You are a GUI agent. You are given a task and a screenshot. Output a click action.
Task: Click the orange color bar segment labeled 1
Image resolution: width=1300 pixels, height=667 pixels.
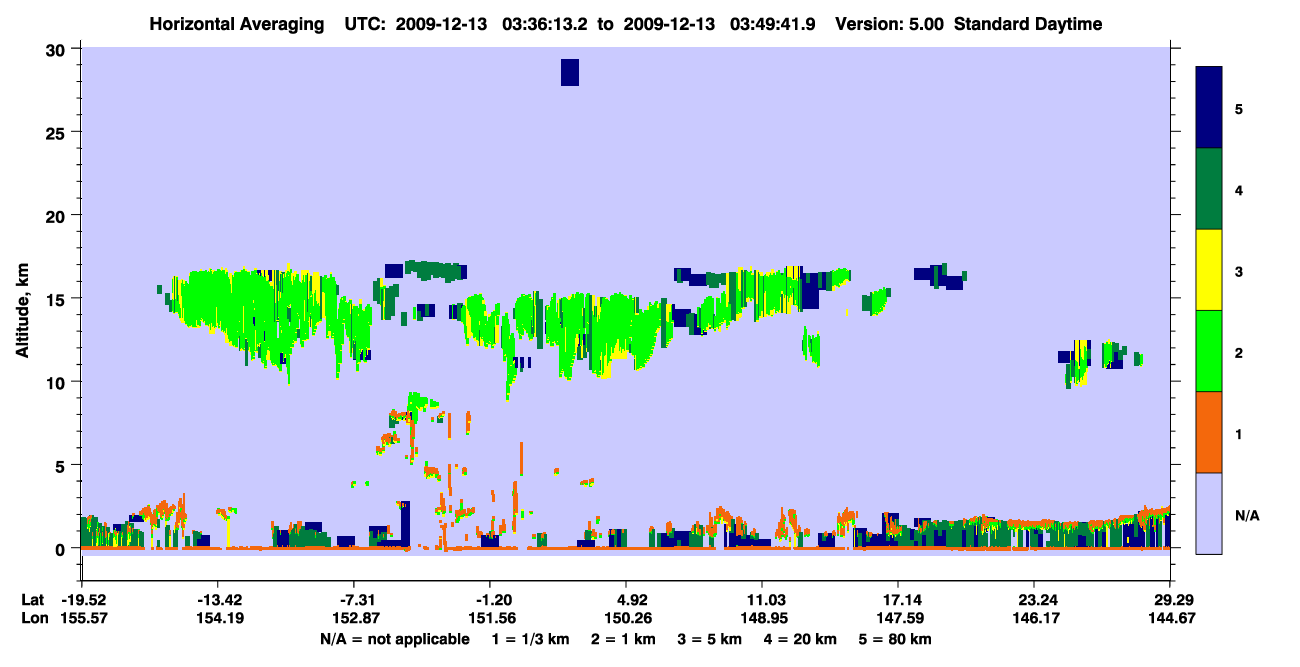click(1209, 432)
